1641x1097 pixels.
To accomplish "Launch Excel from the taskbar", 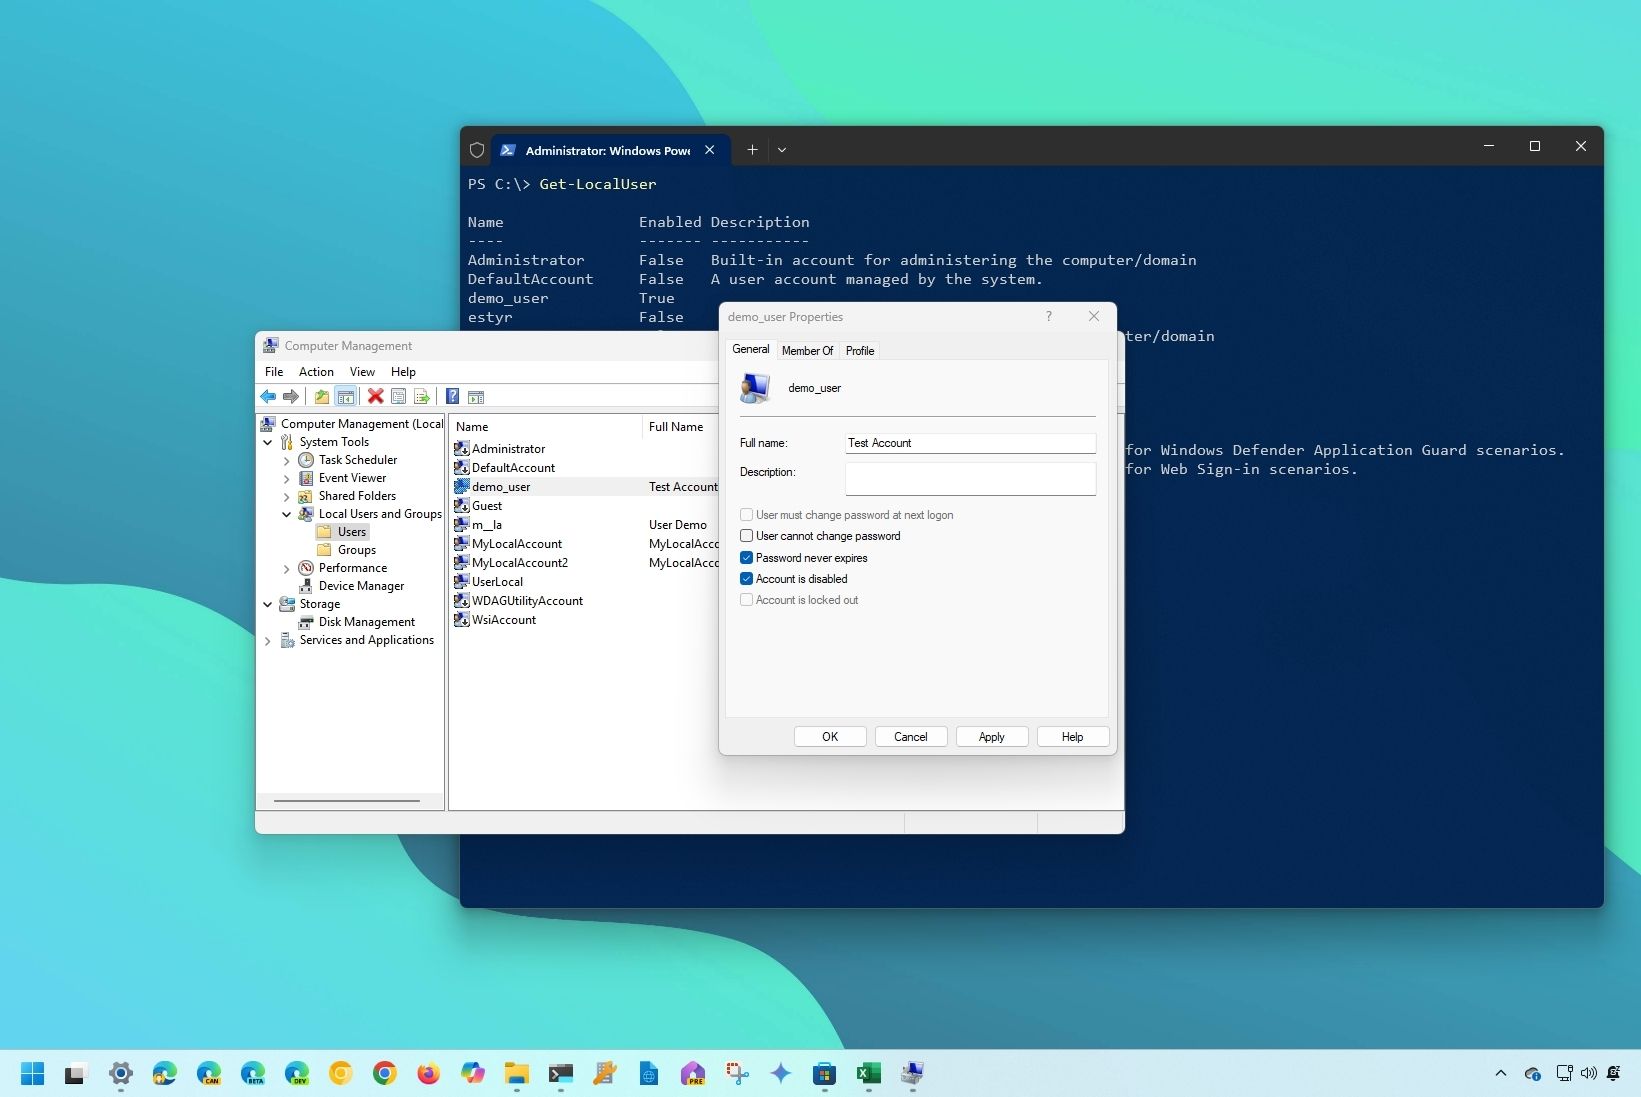I will [x=868, y=1074].
